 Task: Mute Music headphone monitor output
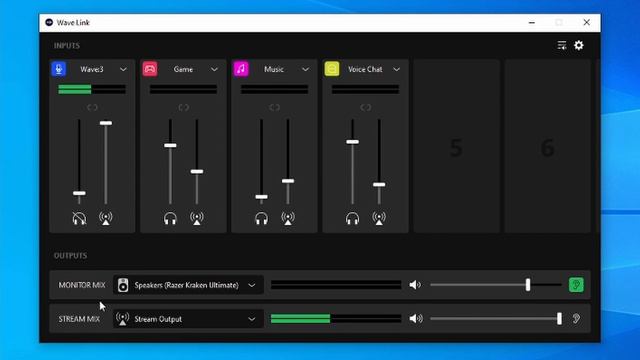[261, 218]
